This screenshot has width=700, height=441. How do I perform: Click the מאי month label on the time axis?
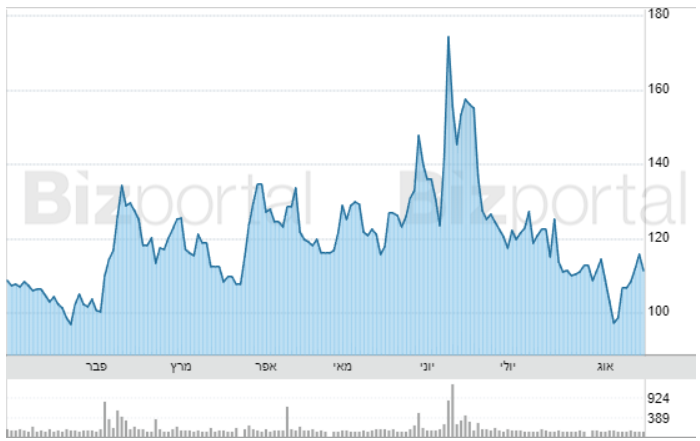tap(342, 367)
